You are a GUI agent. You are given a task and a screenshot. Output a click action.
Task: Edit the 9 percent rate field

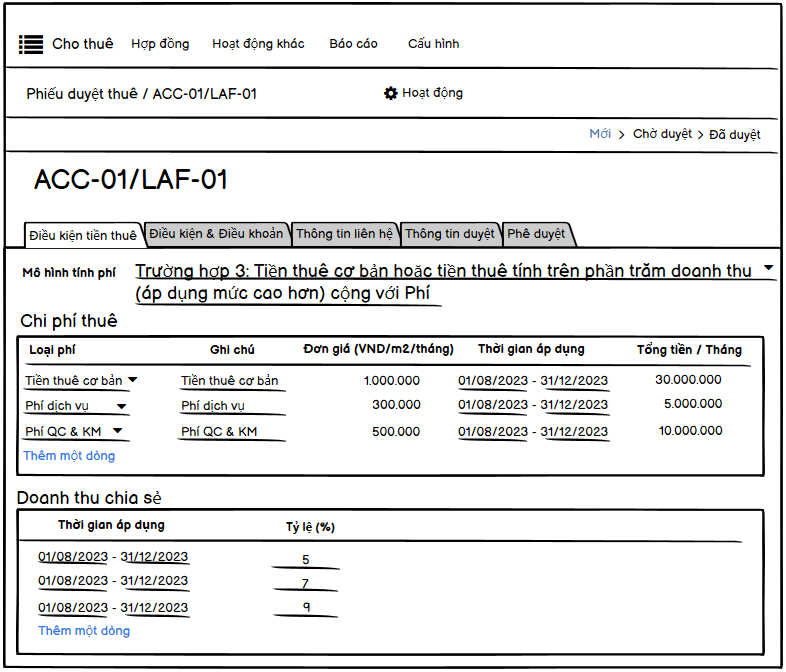(306, 607)
